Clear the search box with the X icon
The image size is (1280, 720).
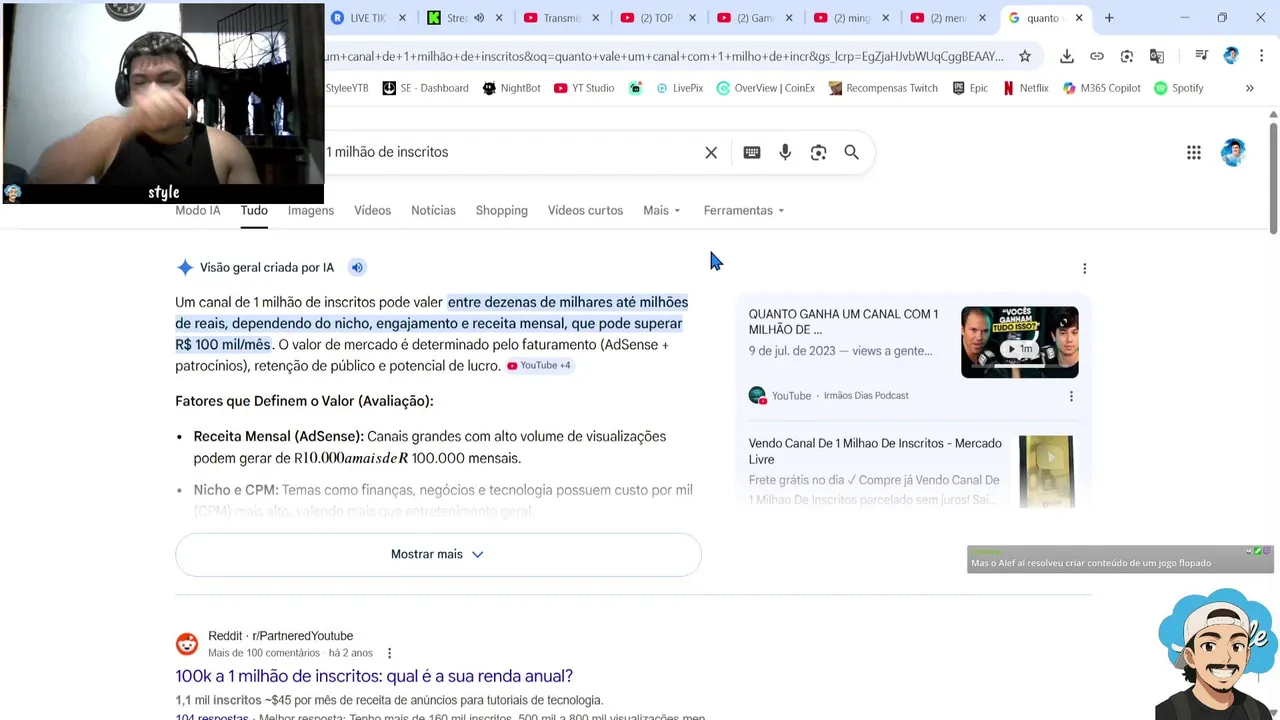pos(711,152)
